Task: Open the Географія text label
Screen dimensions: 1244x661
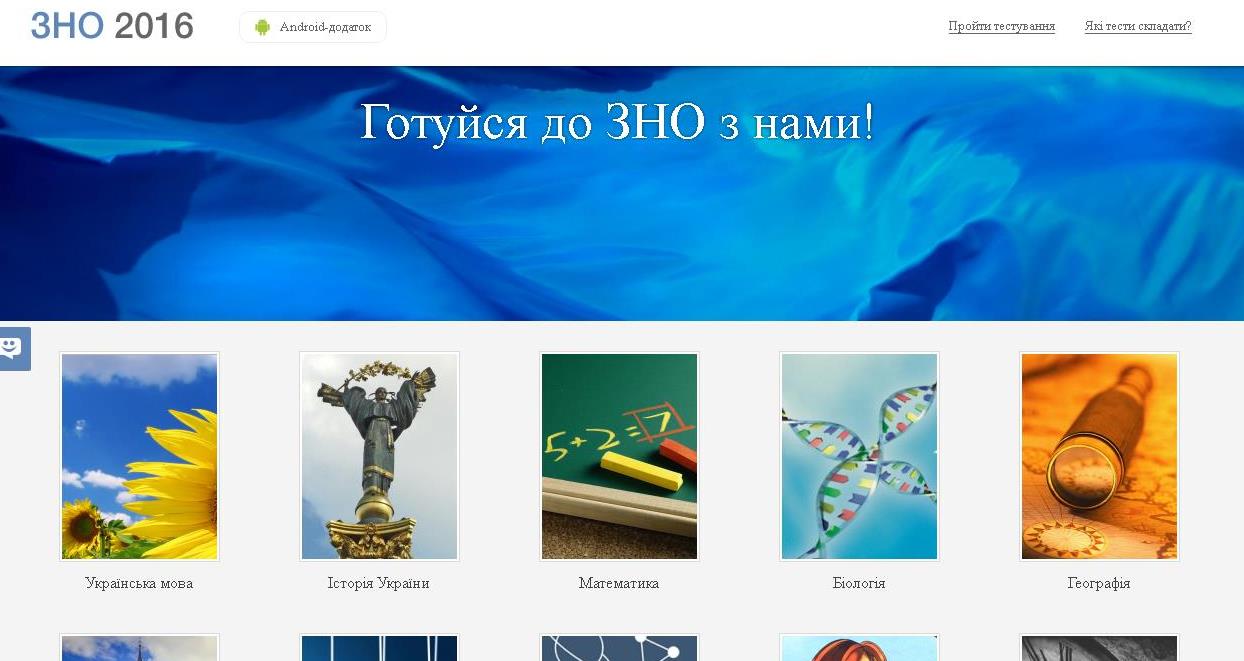Action: (1099, 583)
